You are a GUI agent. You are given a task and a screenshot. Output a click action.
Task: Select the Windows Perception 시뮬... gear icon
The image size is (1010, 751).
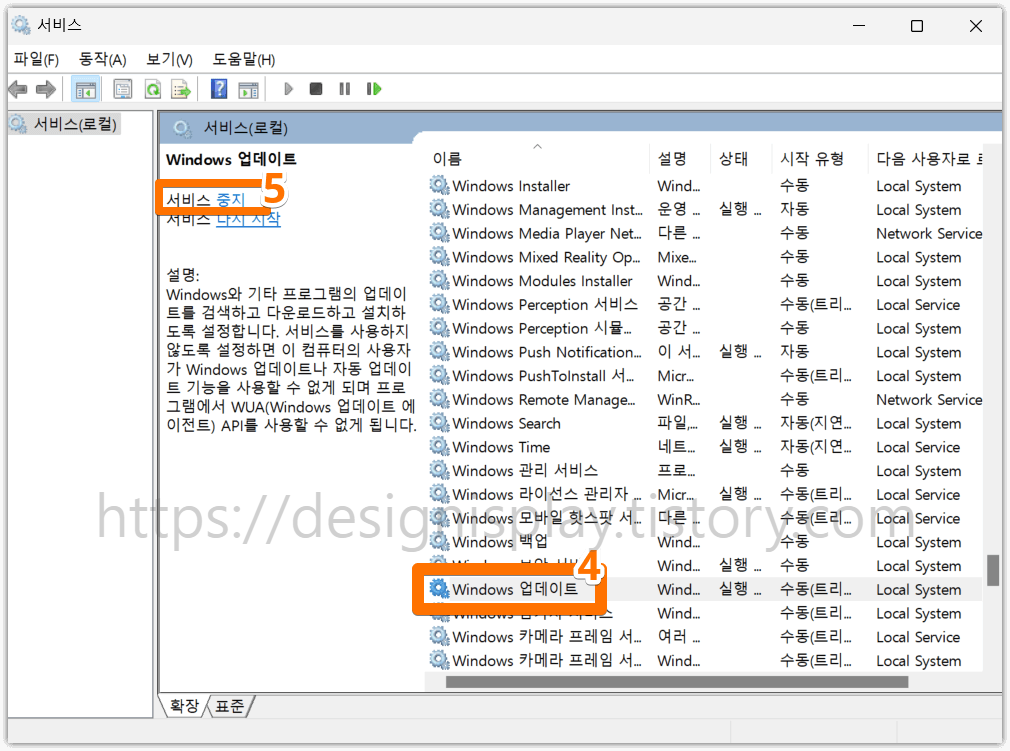tap(439, 328)
